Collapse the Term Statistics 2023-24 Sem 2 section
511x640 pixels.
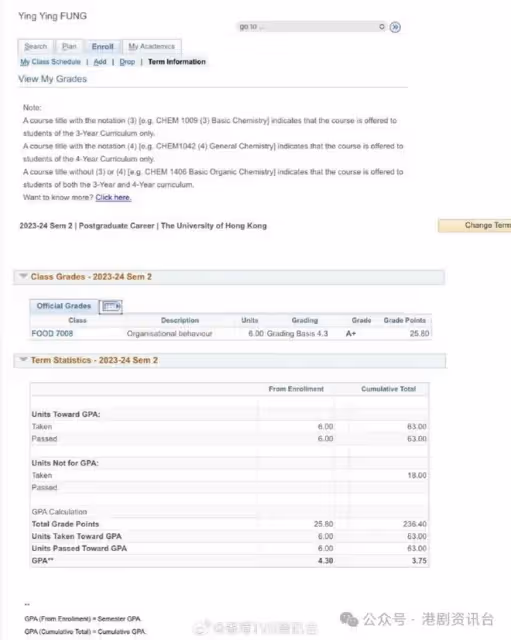[x=23, y=360]
